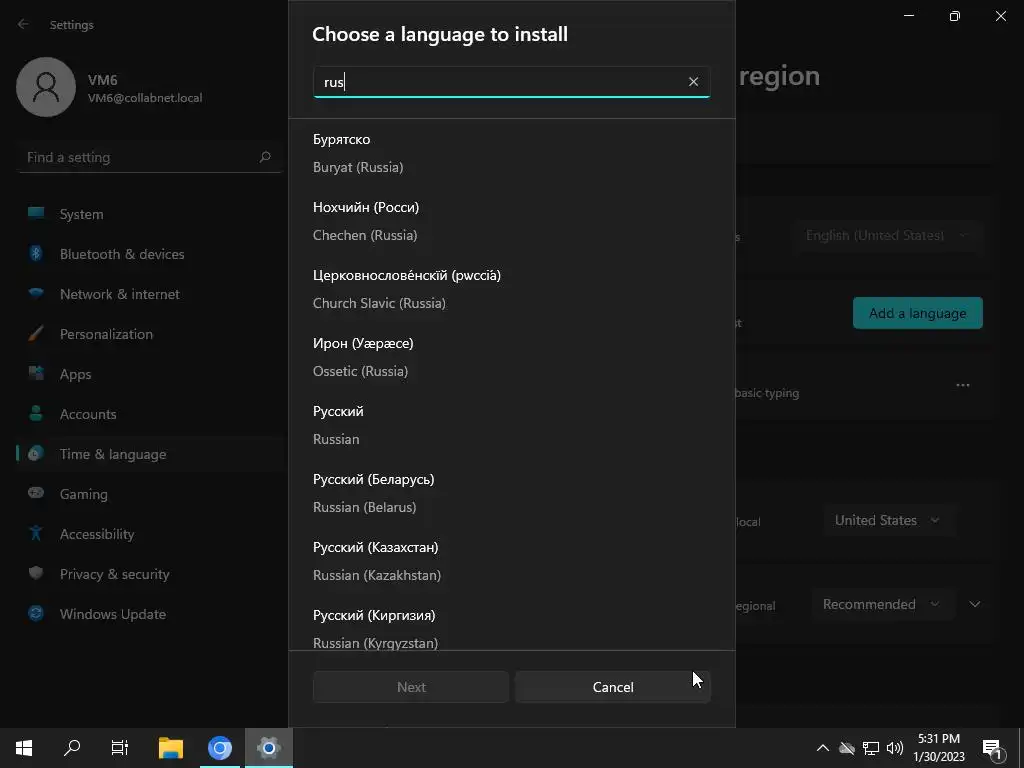Click the Apps icon in sidebar
The height and width of the screenshot is (768, 1024).
pos(36,374)
